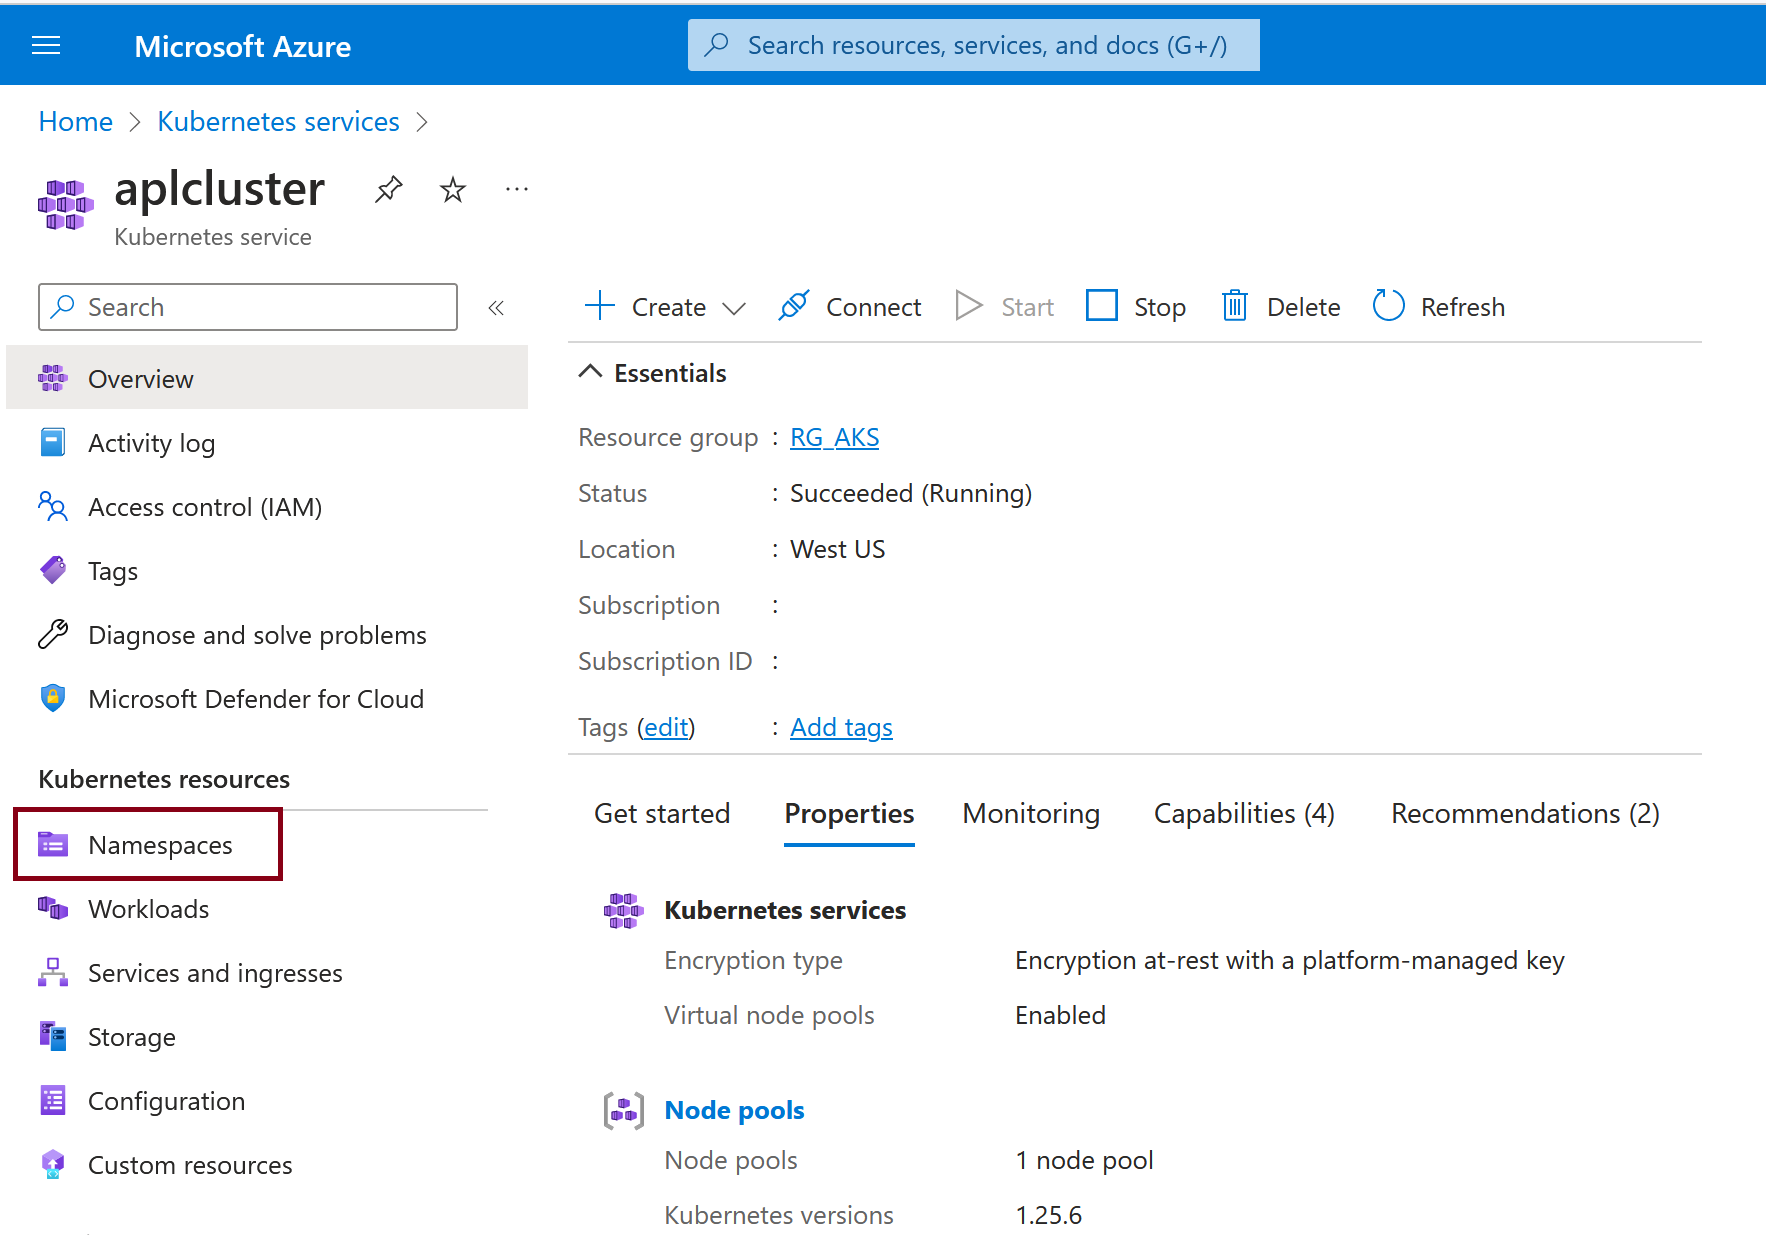Click the Node pools icon
Image resolution: width=1766 pixels, height=1235 pixels.
click(624, 1110)
